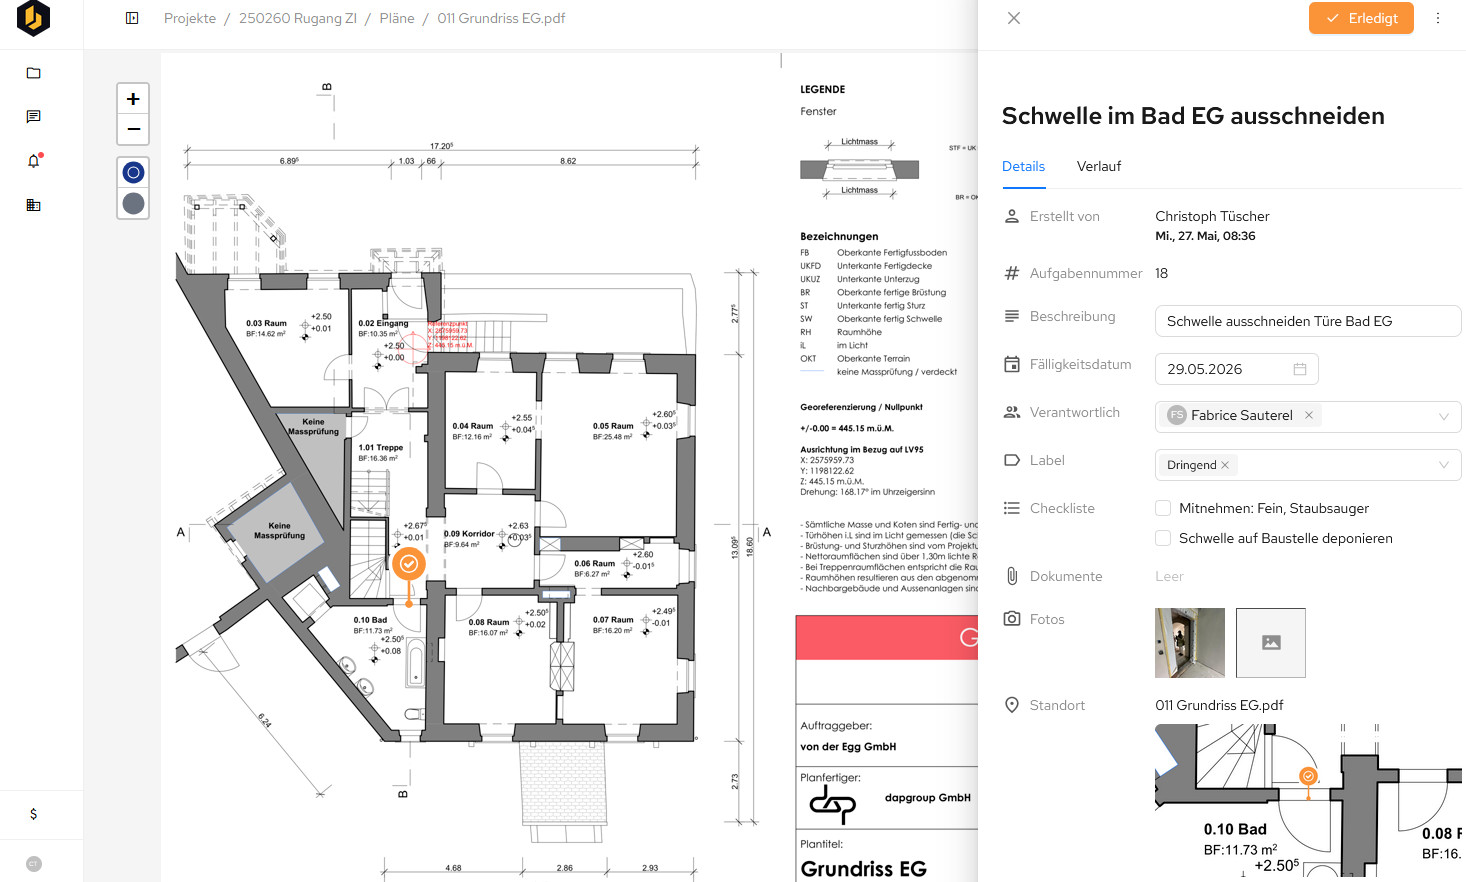Open the chat messages sidebar icon
The height and width of the screenshot is (882, 1466).
(x=33, y=117)
